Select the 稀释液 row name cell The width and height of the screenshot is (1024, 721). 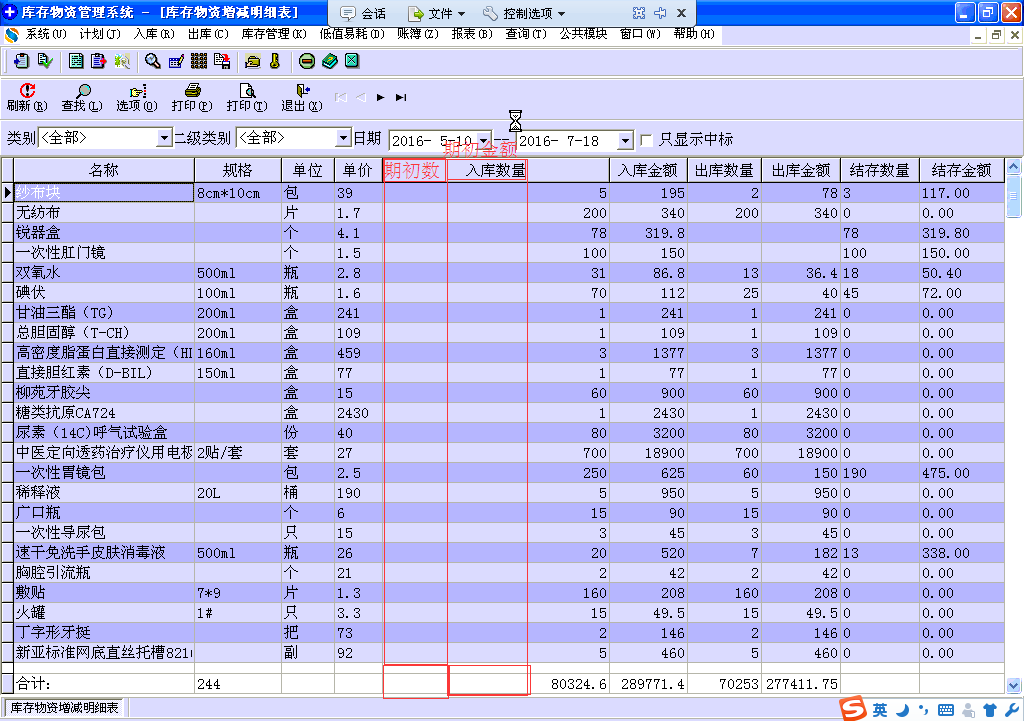104,493
